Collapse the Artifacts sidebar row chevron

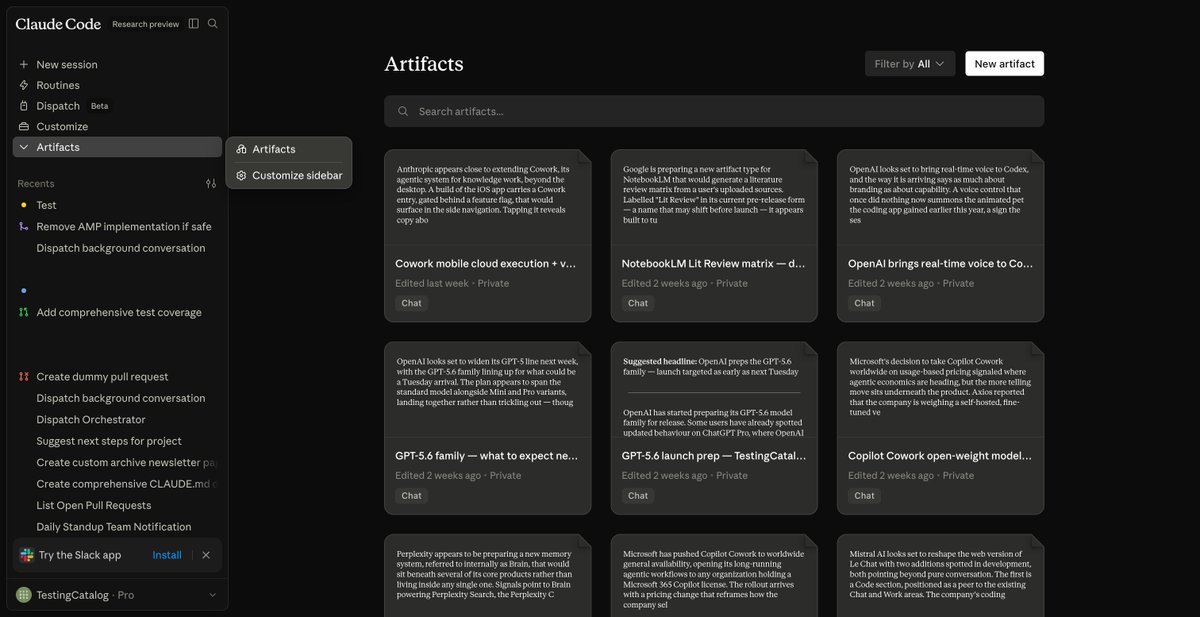coord(24,147)
